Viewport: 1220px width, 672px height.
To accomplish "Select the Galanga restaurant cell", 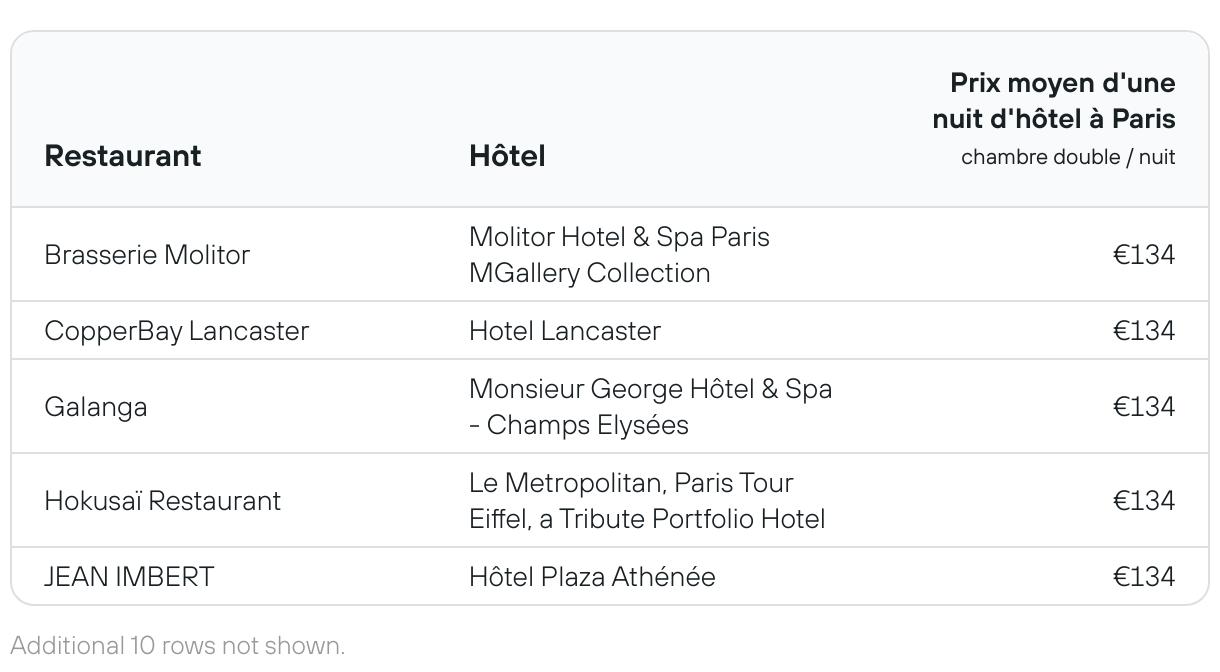I will click(x=96, y=407).
